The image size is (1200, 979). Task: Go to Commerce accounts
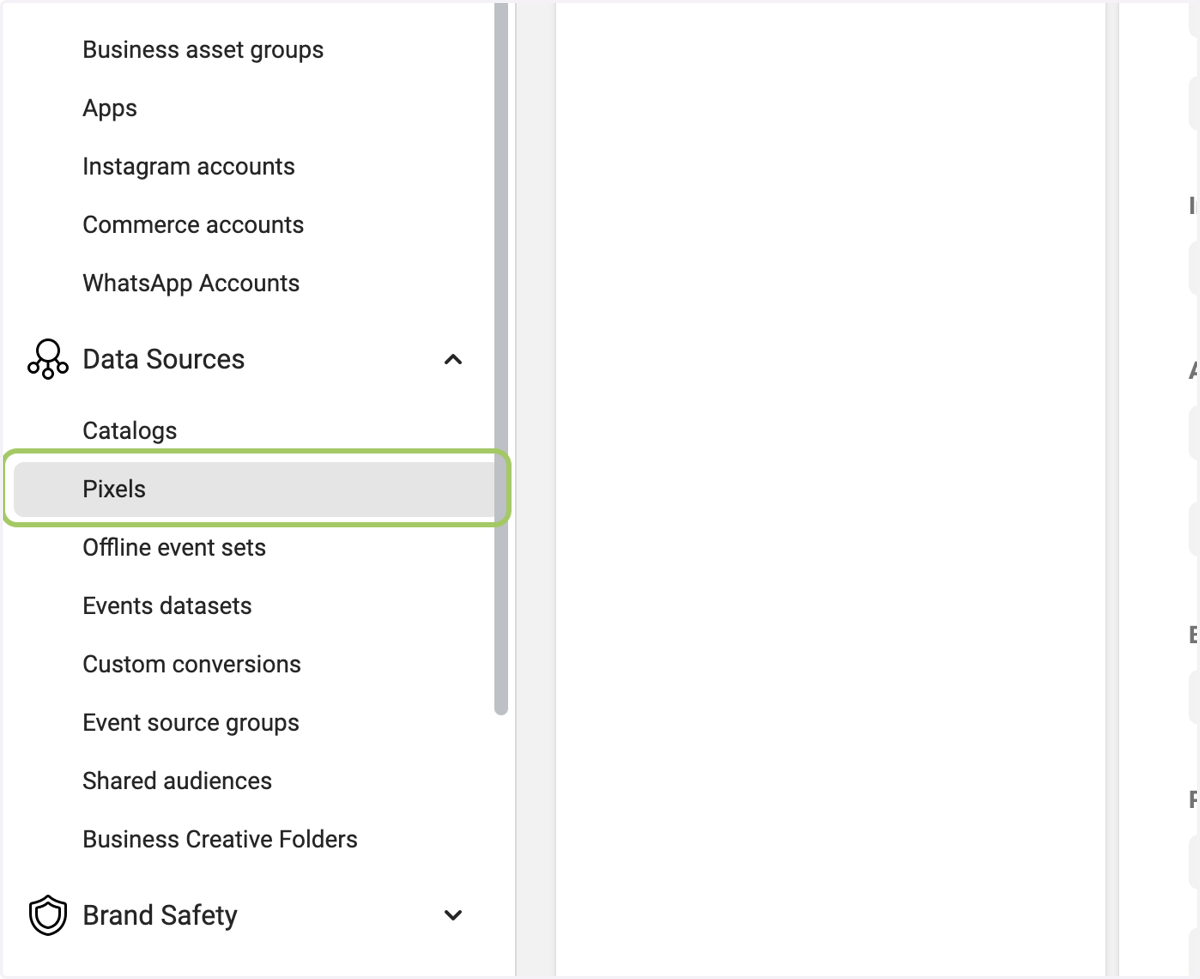193,225
